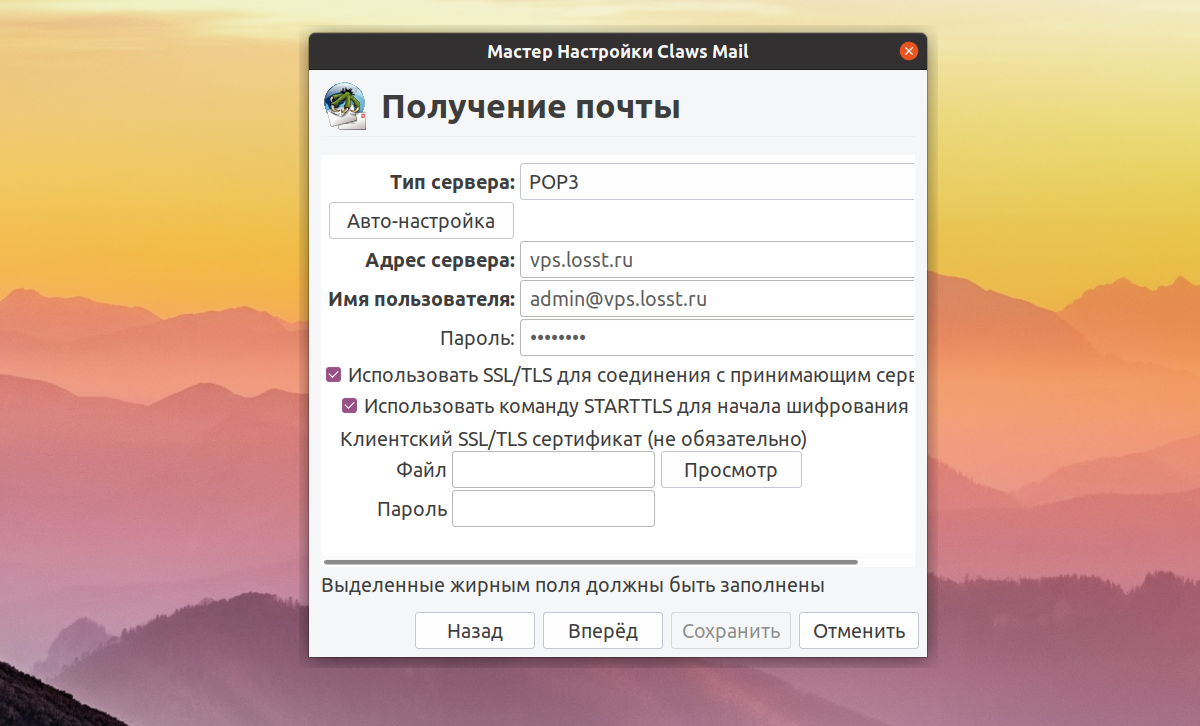The height and width of the screenshot is (726, 1200).
Task: Click the certificate Файл input field
Action: pos(554,470)
